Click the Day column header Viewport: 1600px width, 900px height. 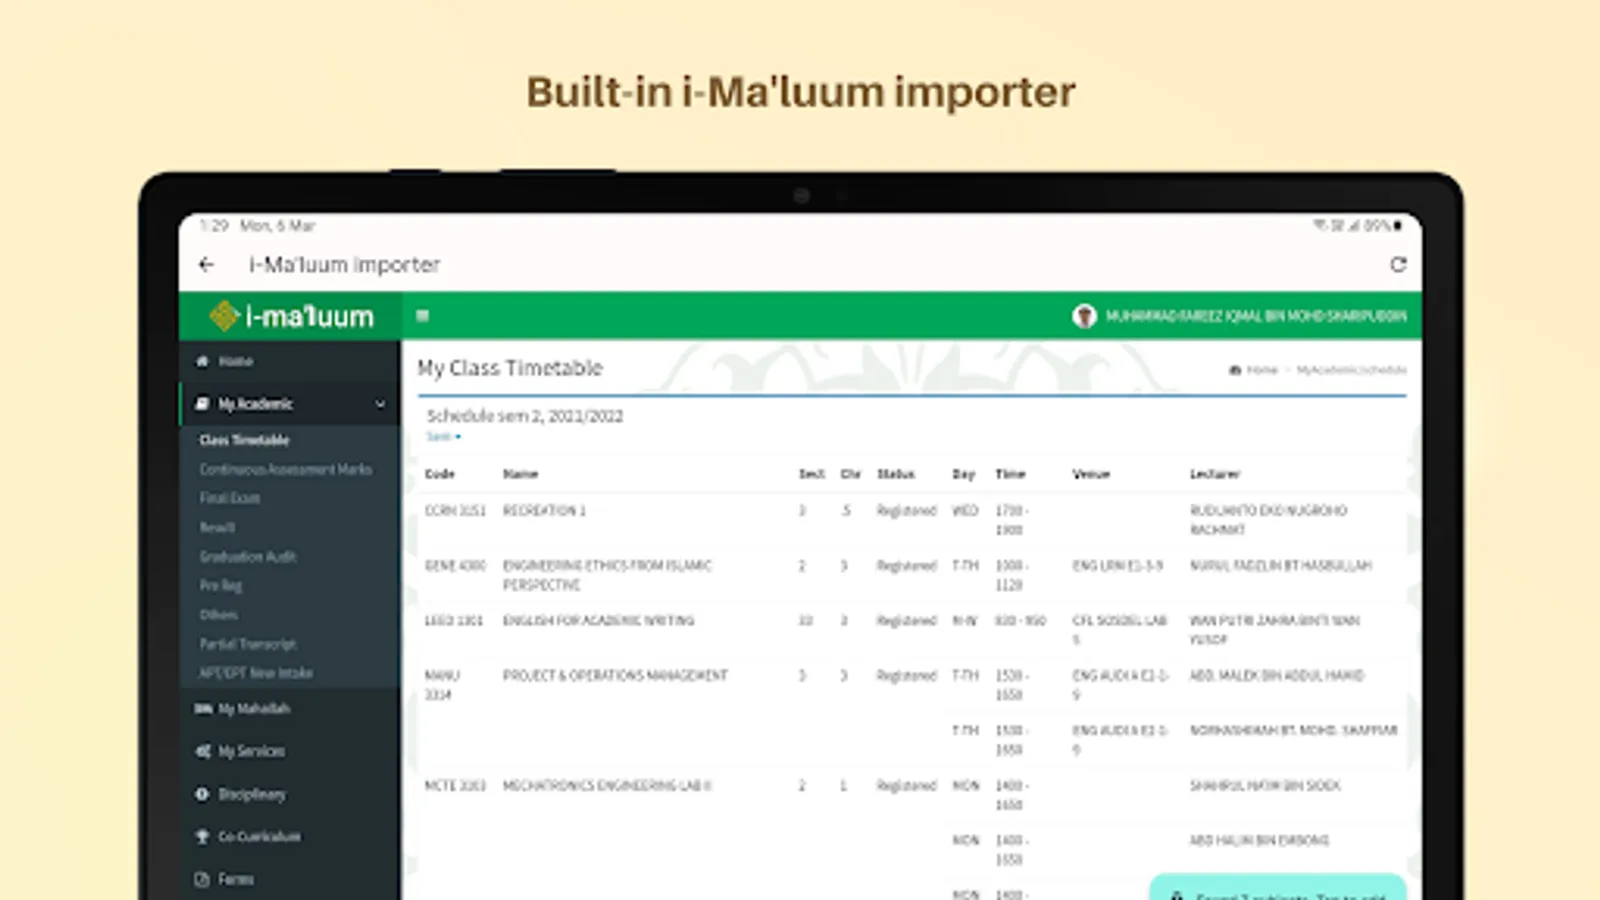[964, 474]
